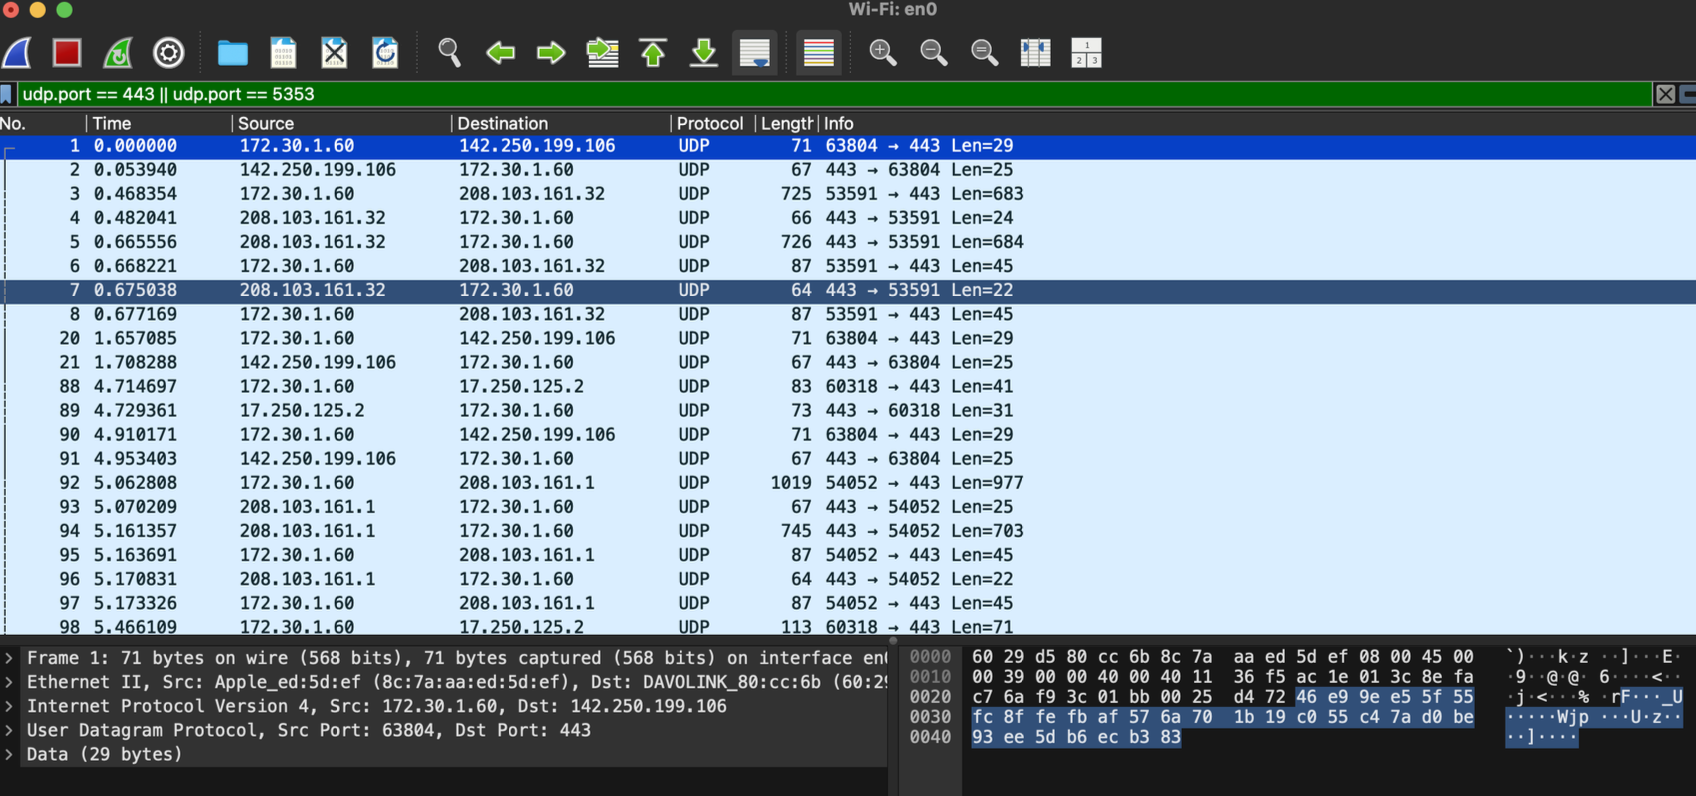Open the packet layout icon with numbers

click(x=1086, y=53)
